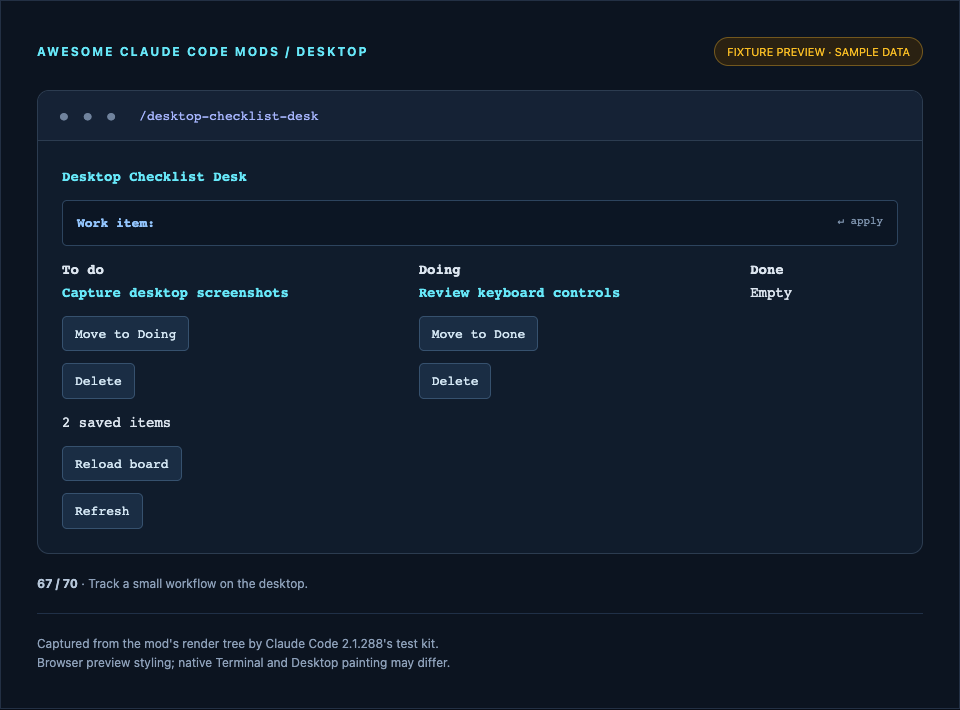This screenshot has width=960, height=710.
Task: Click the Browser preview styling note
Action: [x=243, y=662]
